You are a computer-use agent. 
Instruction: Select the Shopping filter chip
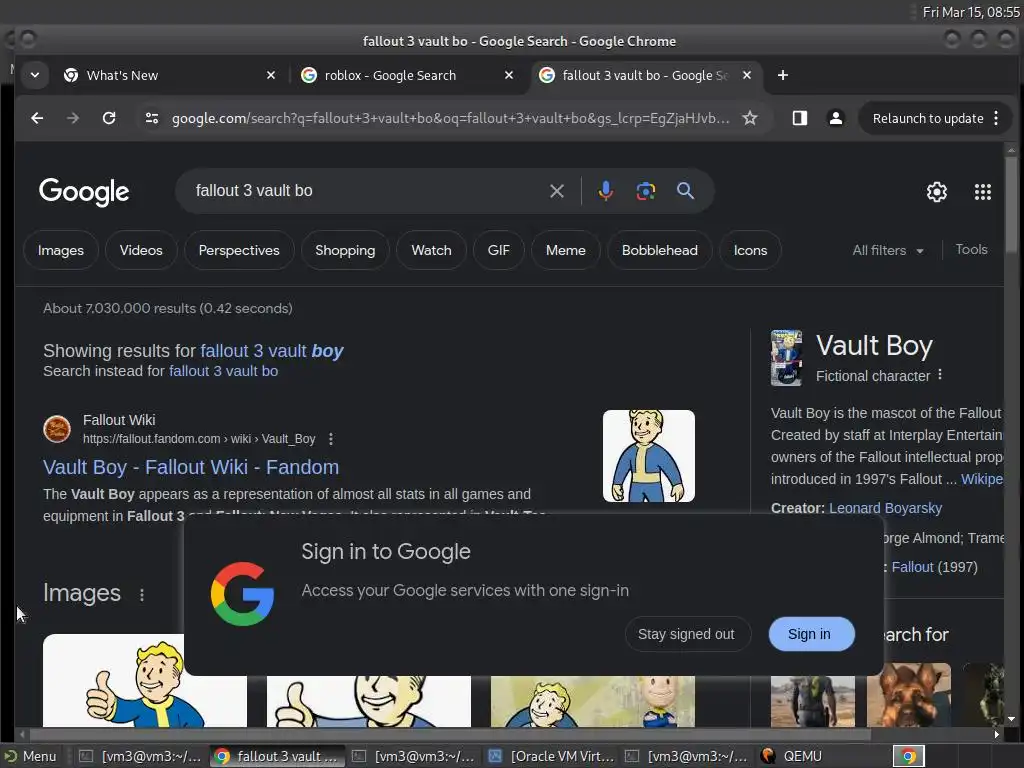[x=345, y=250]
